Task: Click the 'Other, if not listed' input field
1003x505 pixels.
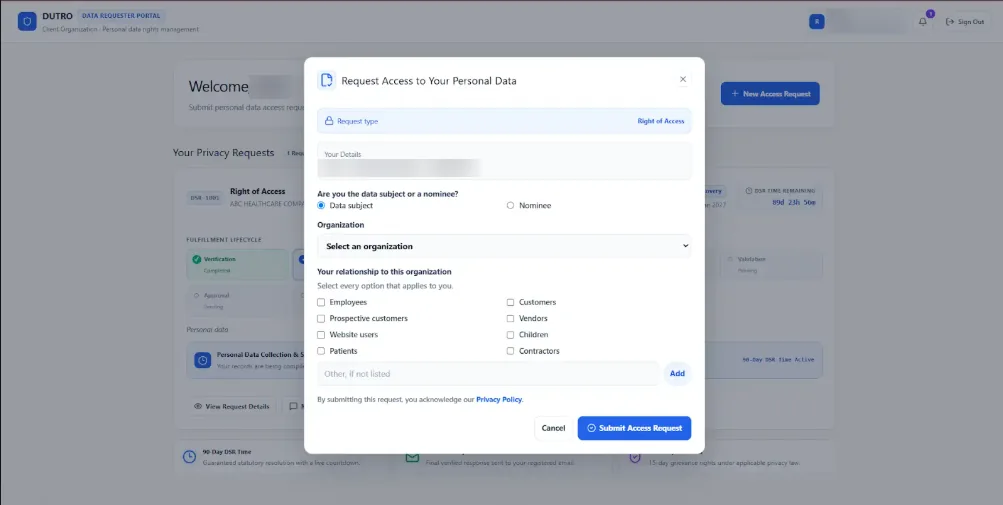Action: pos(488,374)
